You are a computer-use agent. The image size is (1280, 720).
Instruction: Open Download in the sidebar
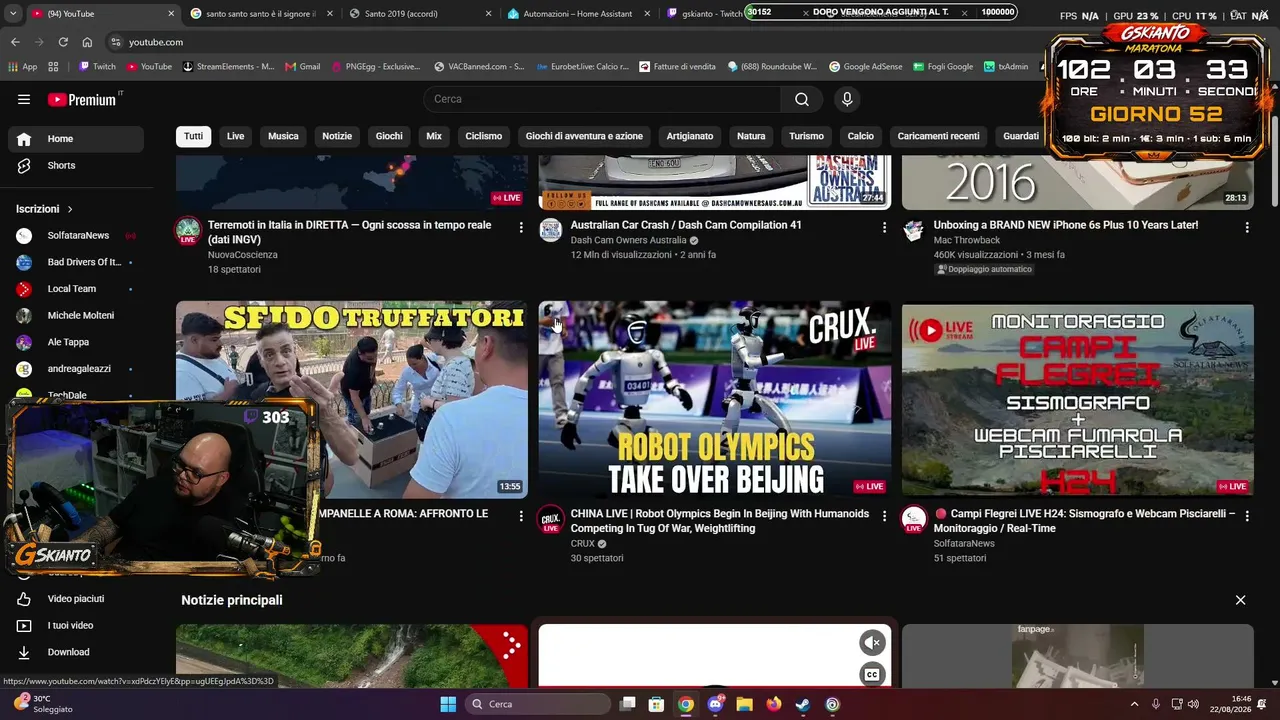click(x=76, y=652)
